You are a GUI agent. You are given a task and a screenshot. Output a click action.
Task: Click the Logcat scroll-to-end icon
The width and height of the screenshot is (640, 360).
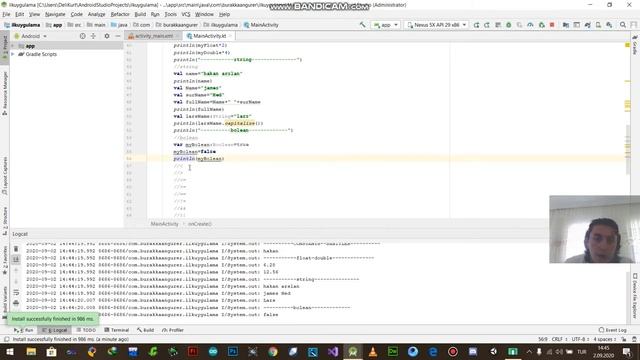16,259
